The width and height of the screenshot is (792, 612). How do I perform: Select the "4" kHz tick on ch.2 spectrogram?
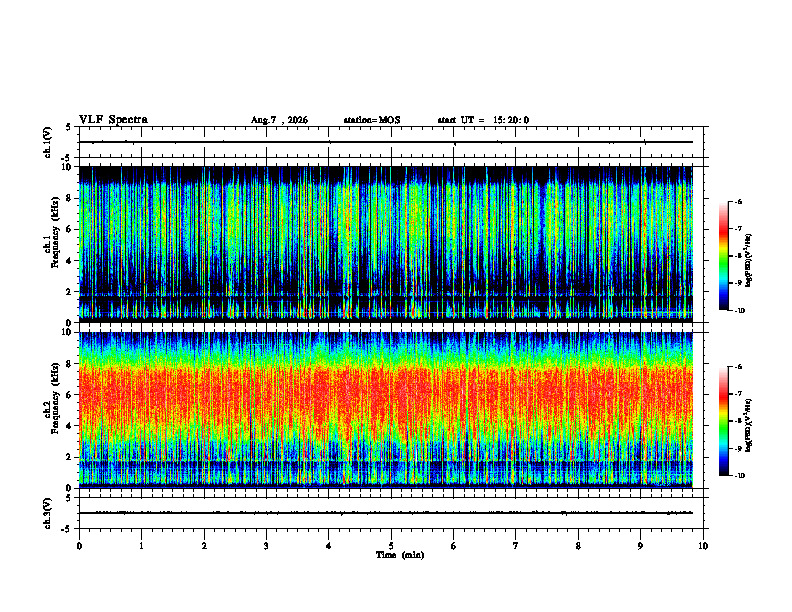pos(69,426)
